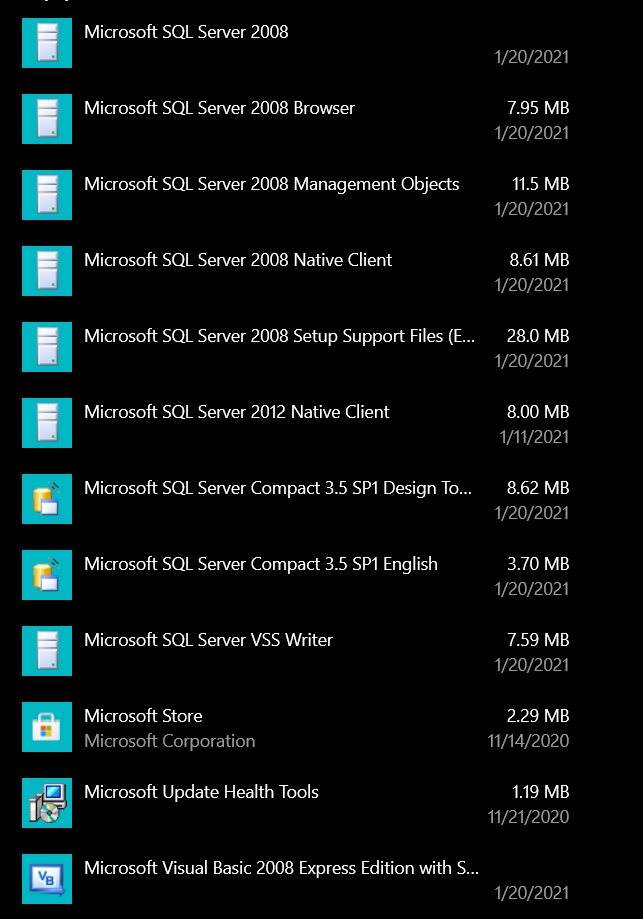
Task: Click the SQL Server 2008 Setup Support Files icon
Action: 47,347
